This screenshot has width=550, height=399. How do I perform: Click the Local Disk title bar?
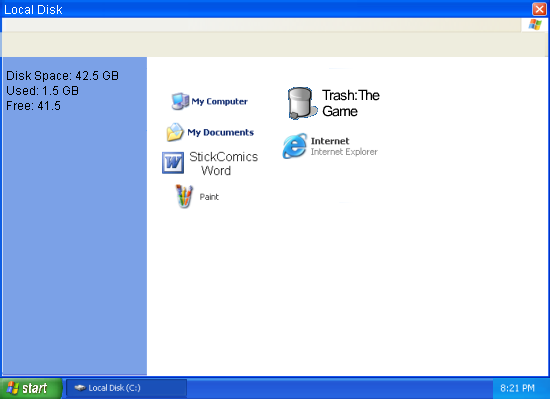coord(267,9)
